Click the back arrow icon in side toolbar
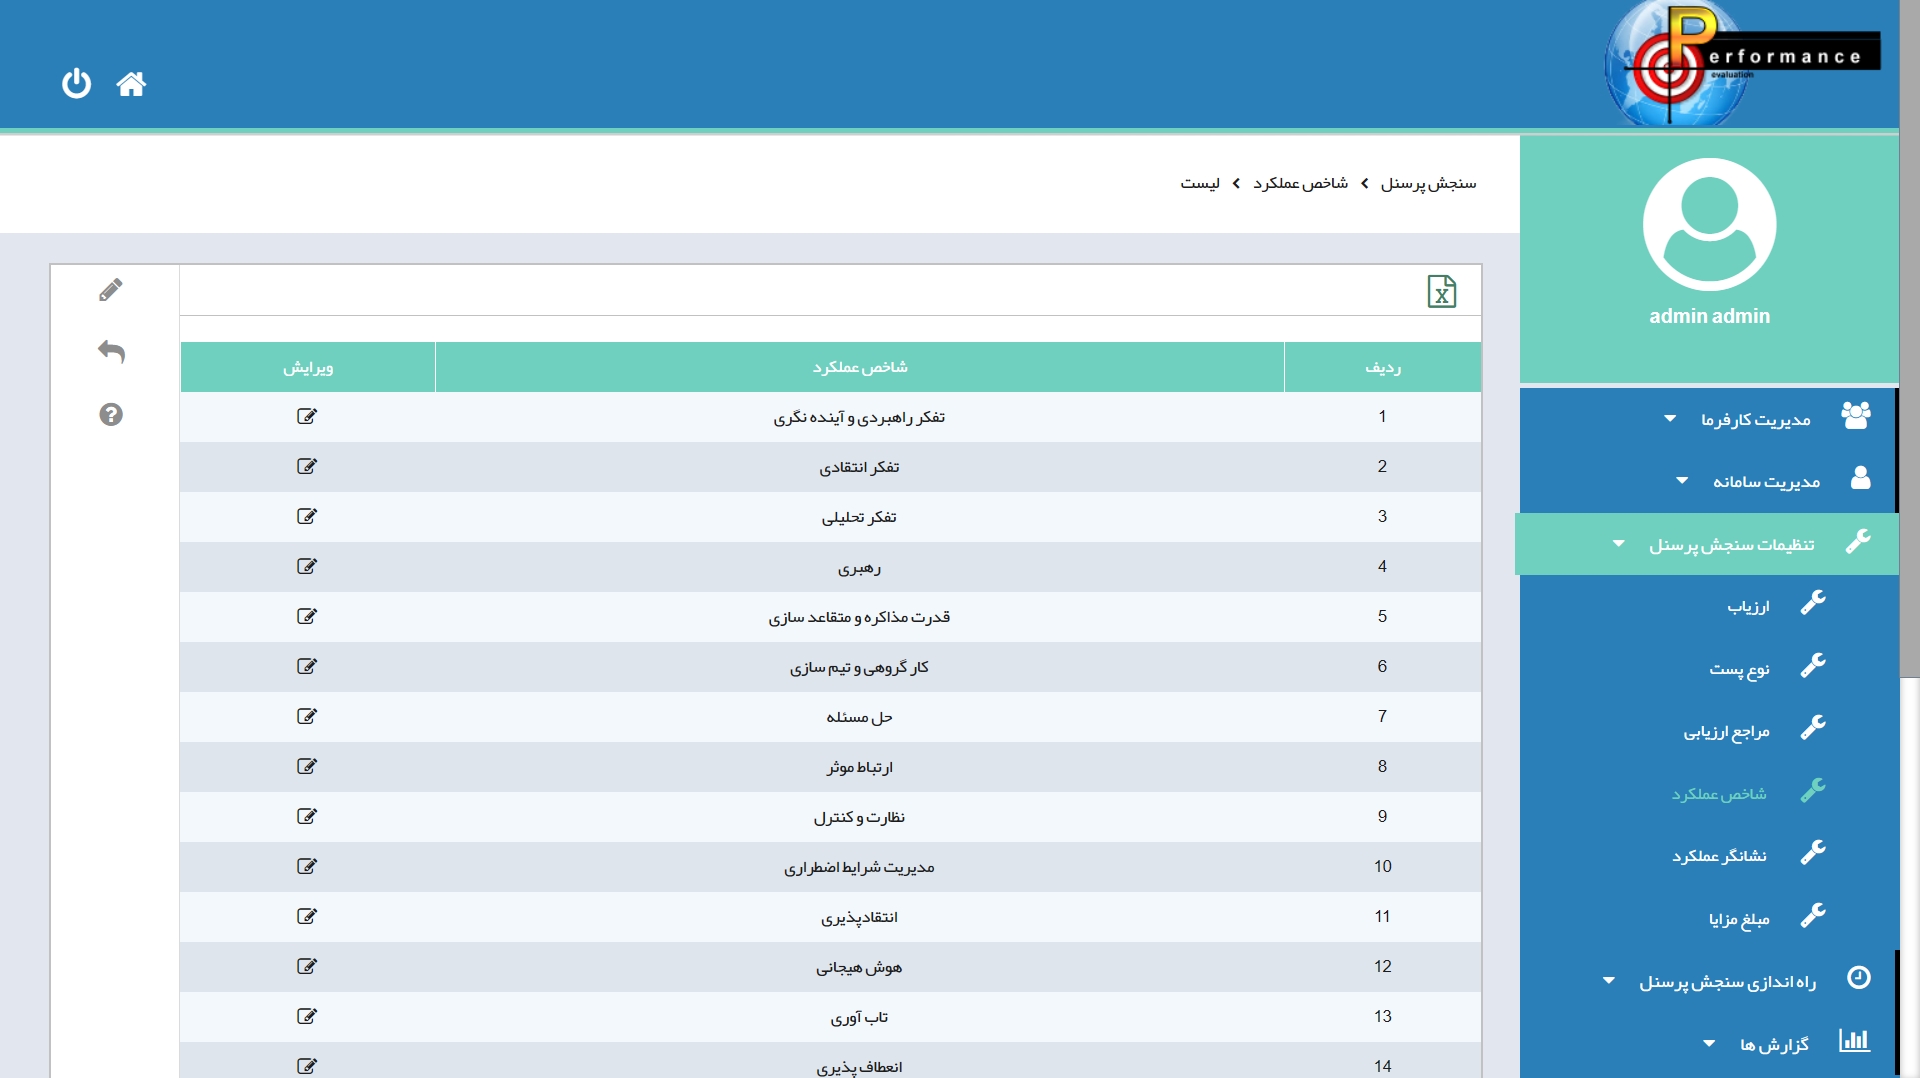 pyautogui.click(x=111, y=351)
